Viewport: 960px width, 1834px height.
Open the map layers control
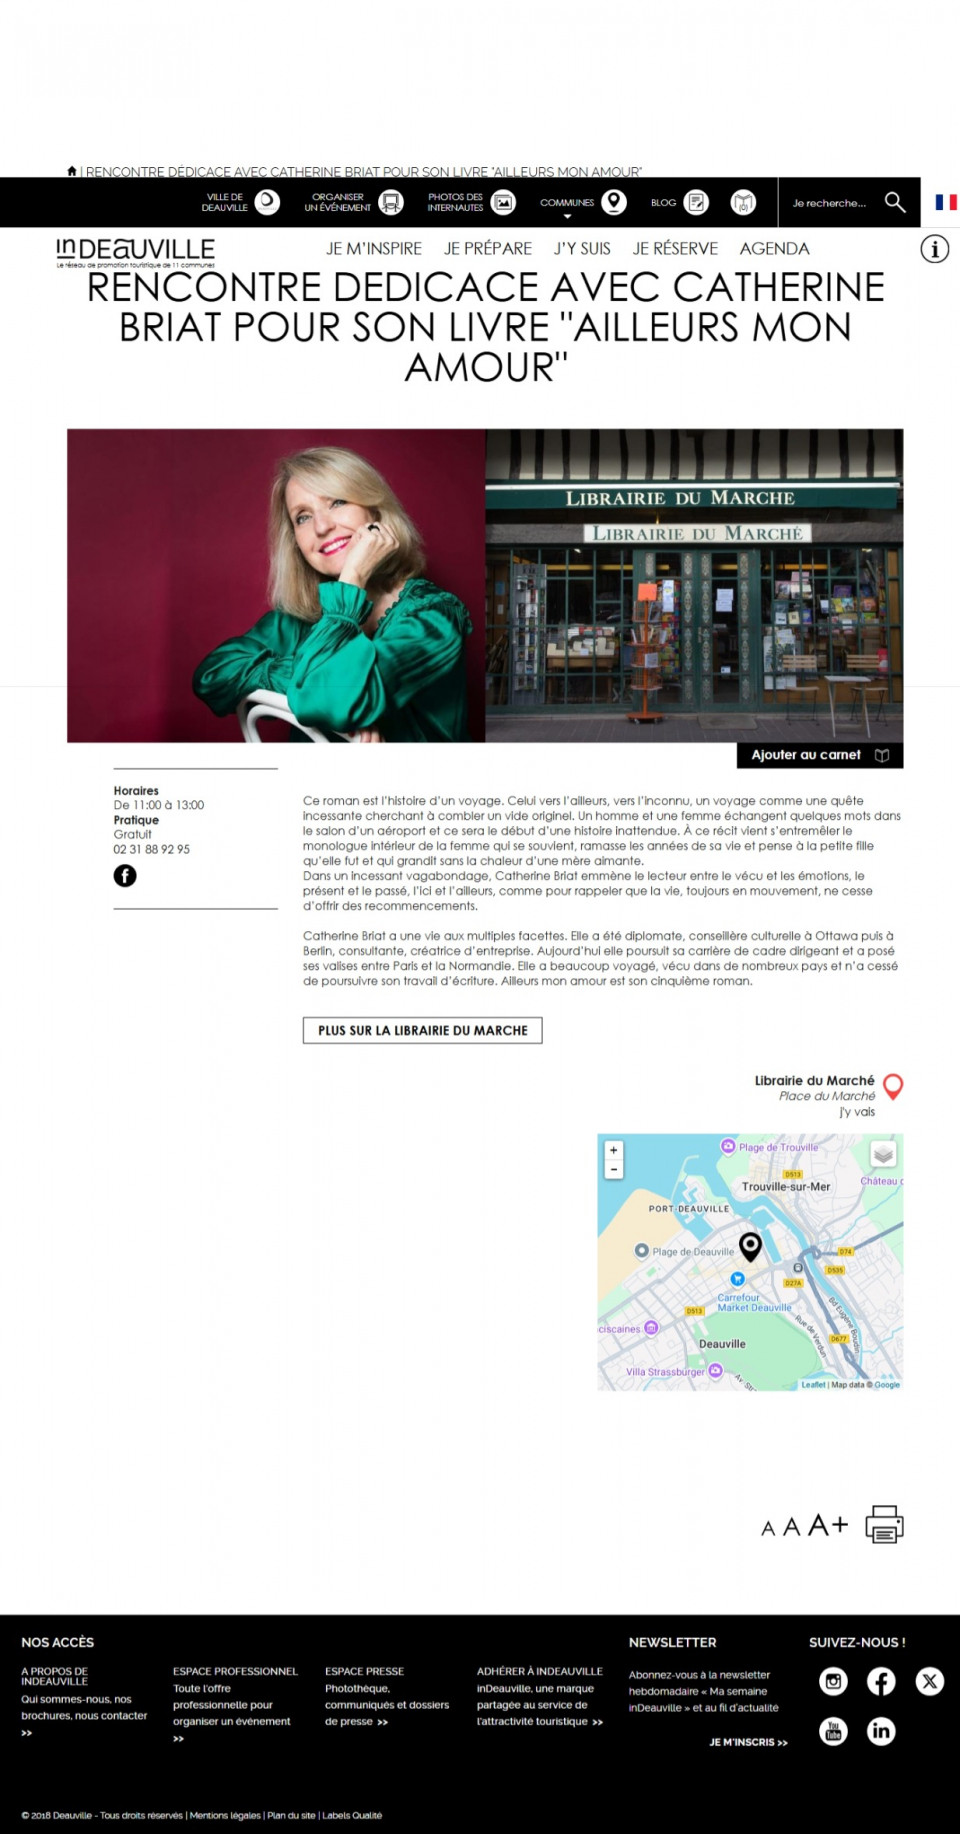[883, 1155]
